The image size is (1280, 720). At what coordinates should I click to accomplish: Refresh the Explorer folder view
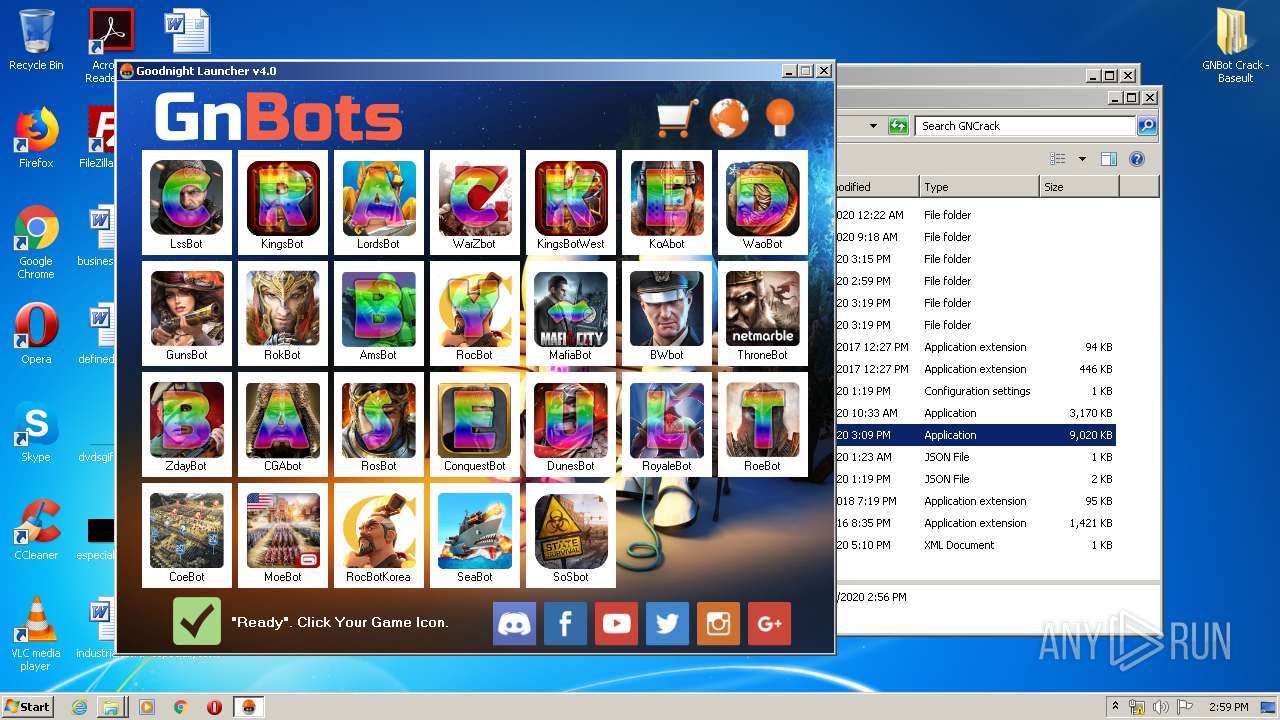898,126
